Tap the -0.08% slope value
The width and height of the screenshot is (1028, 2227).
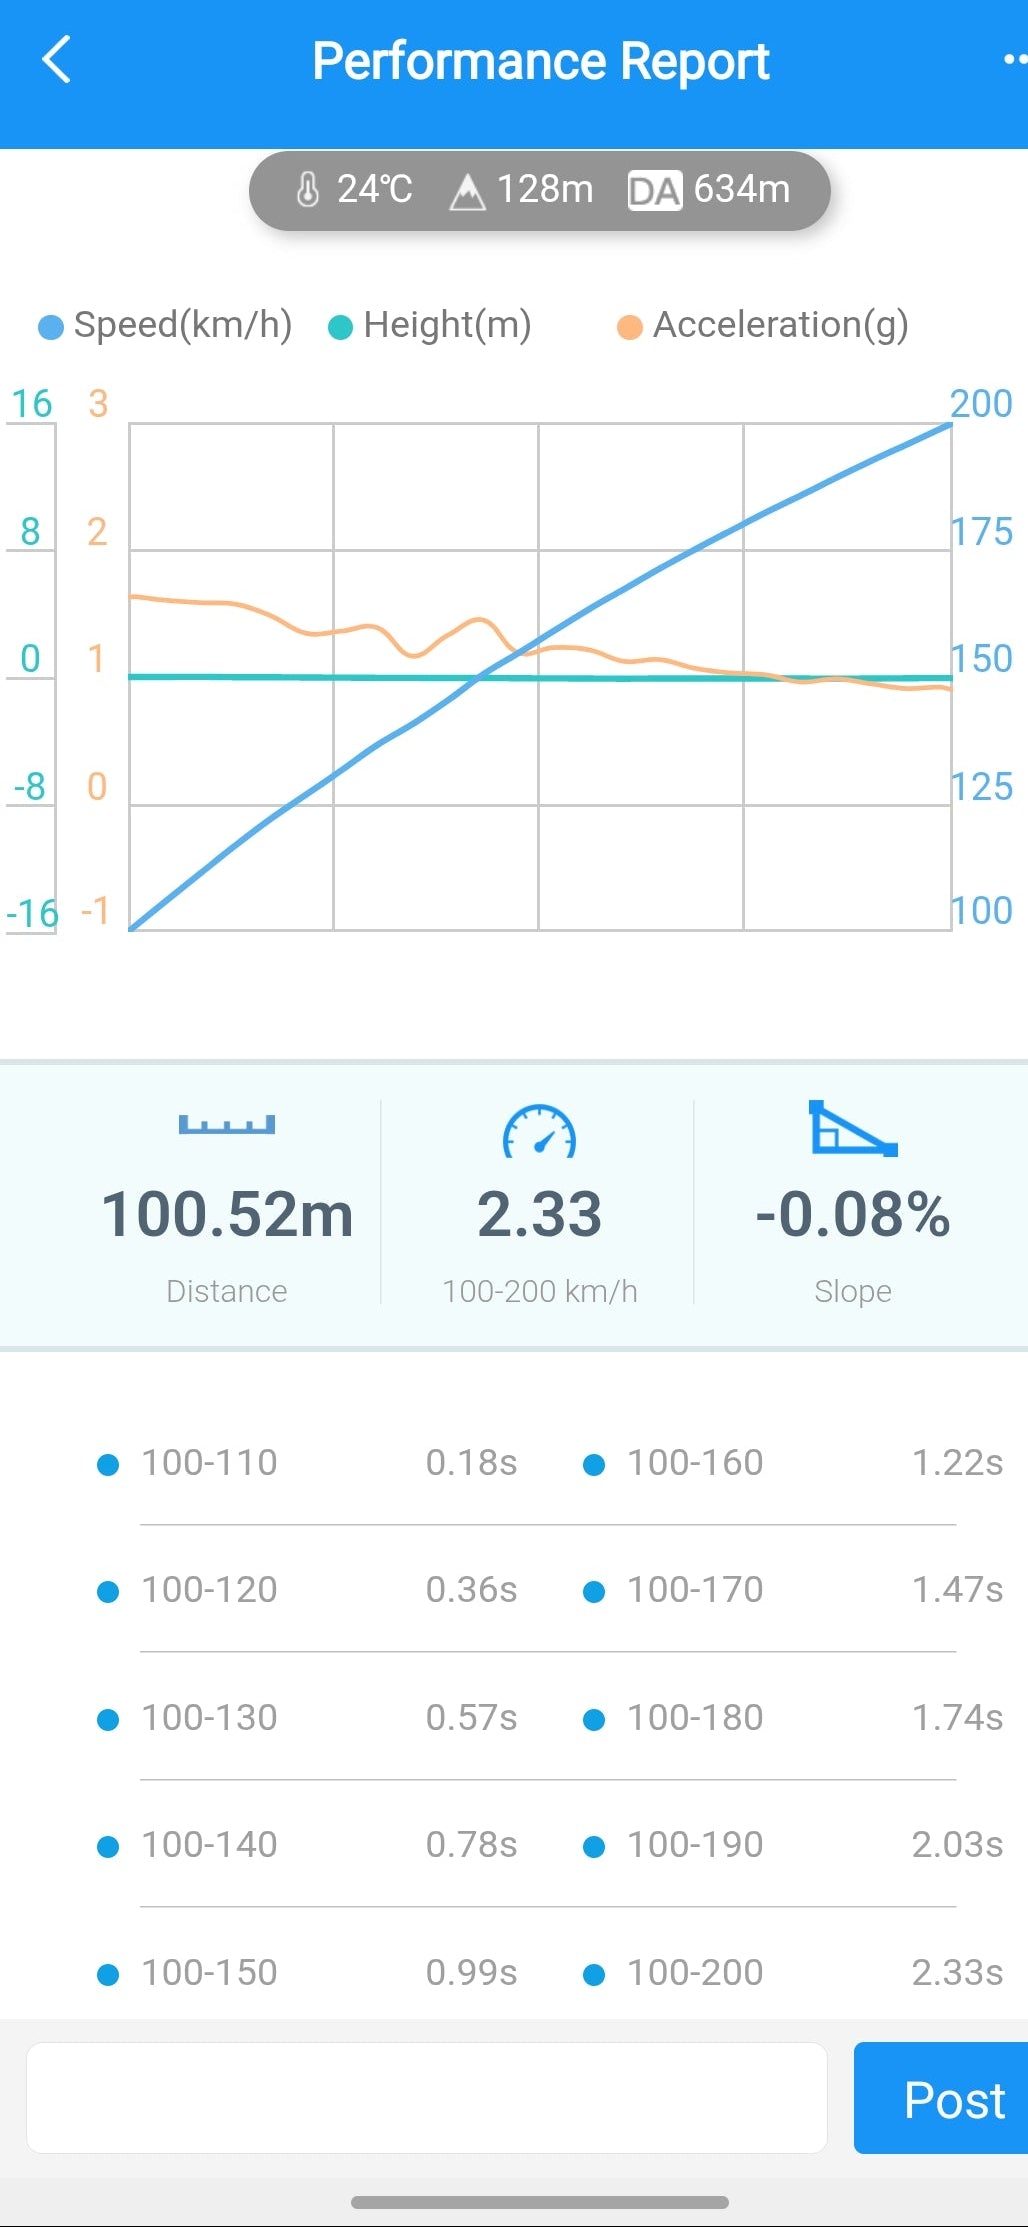[x=852, y=1214]
